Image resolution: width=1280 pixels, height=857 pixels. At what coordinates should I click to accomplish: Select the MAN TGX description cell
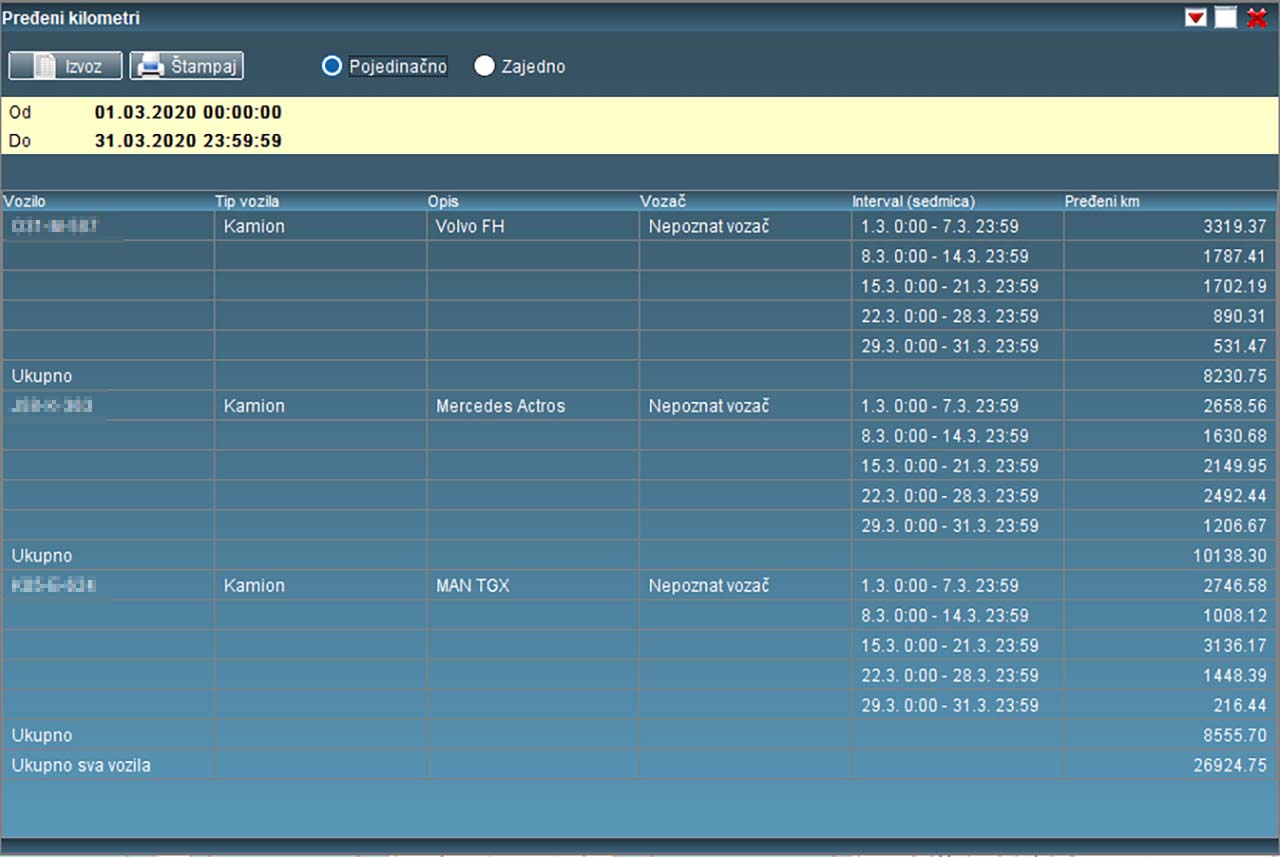[x=473, y=586]
